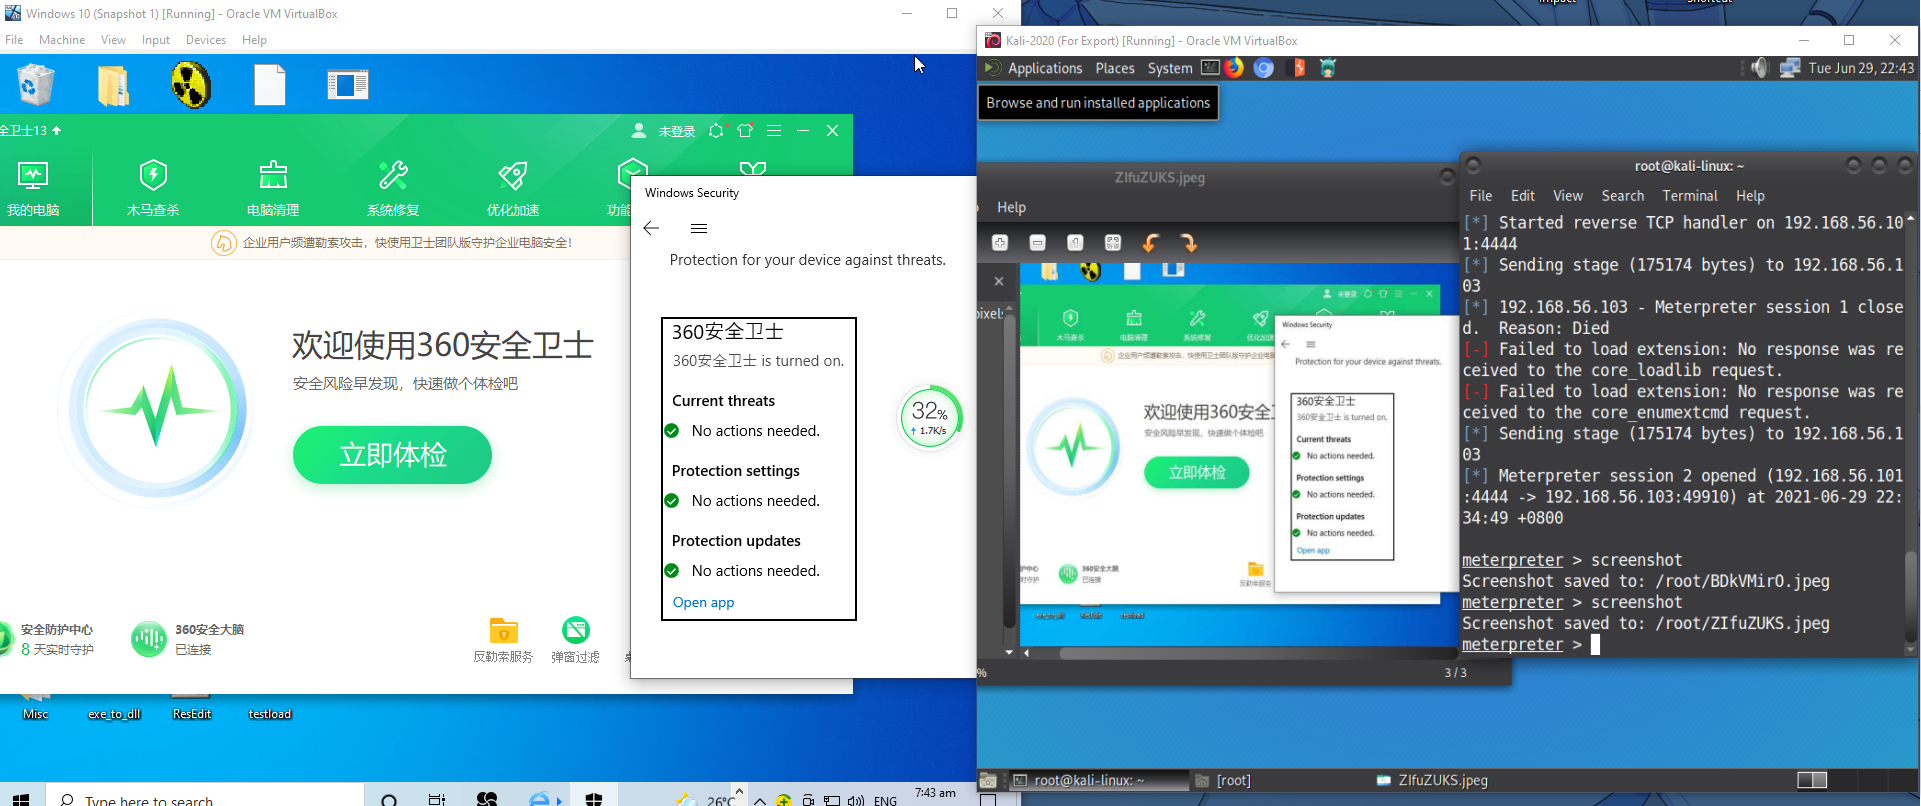Open 优化加速 optimization tab
This screenshot has height=806, width=1921.
click(x=513, y=187)
